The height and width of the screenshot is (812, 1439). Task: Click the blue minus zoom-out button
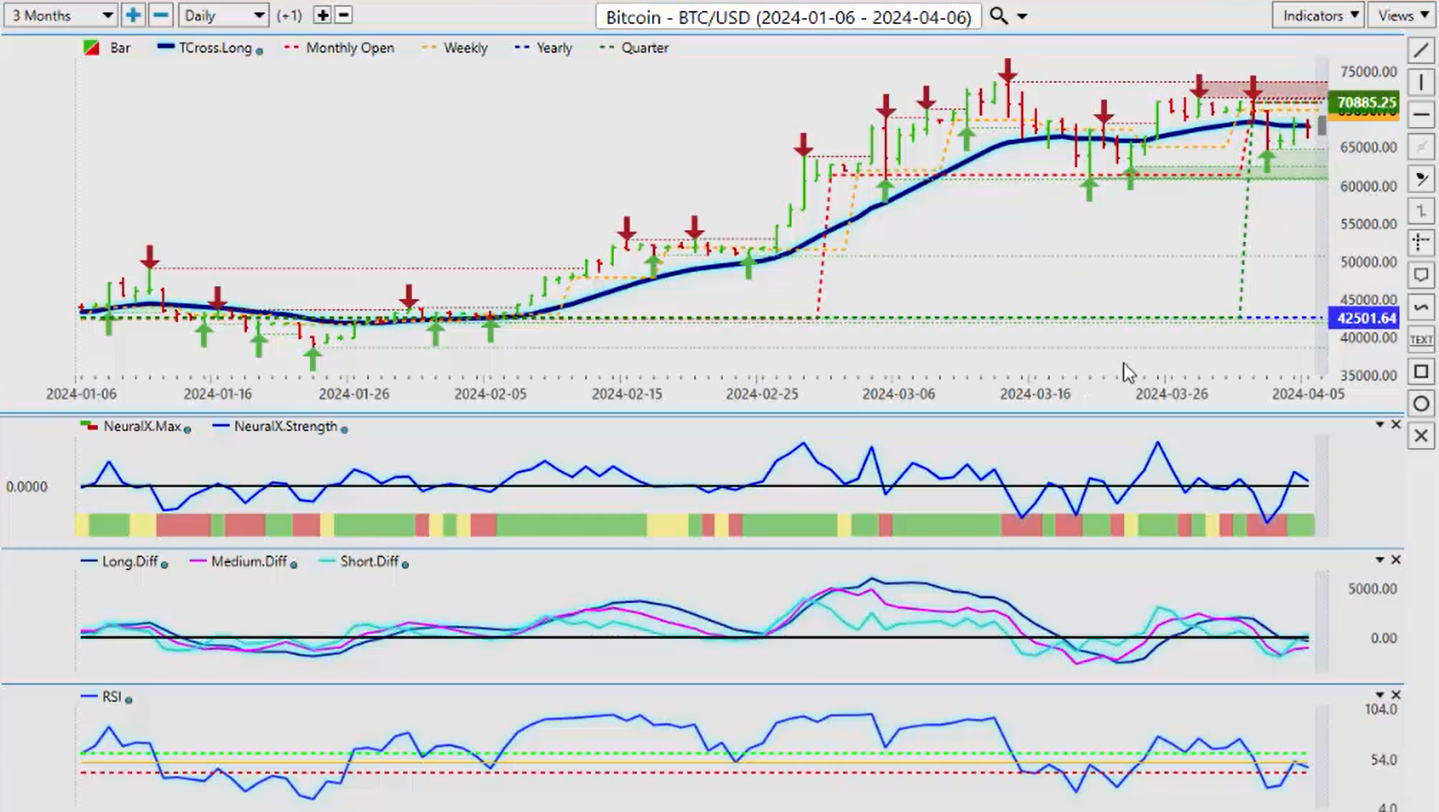pyautogui.click(x=160, y=15)
